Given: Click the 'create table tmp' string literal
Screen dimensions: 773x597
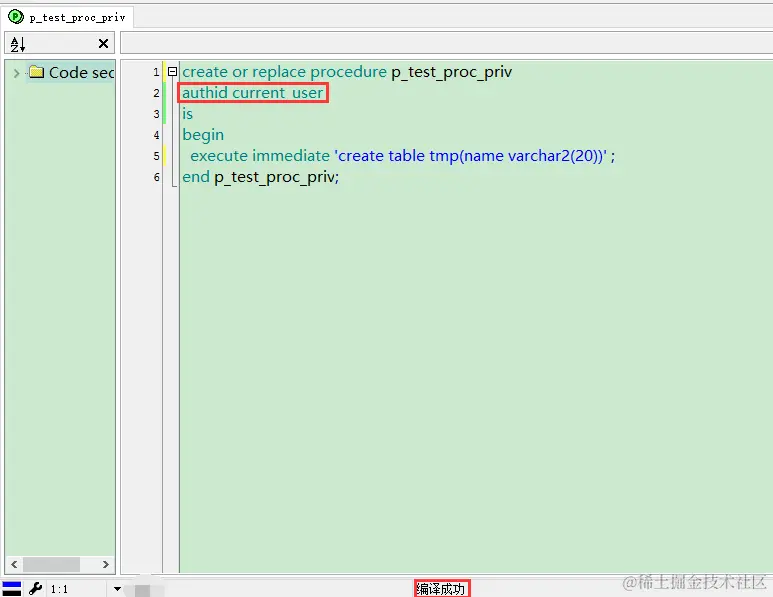Looking at the screenshot, I should [471, 156].
